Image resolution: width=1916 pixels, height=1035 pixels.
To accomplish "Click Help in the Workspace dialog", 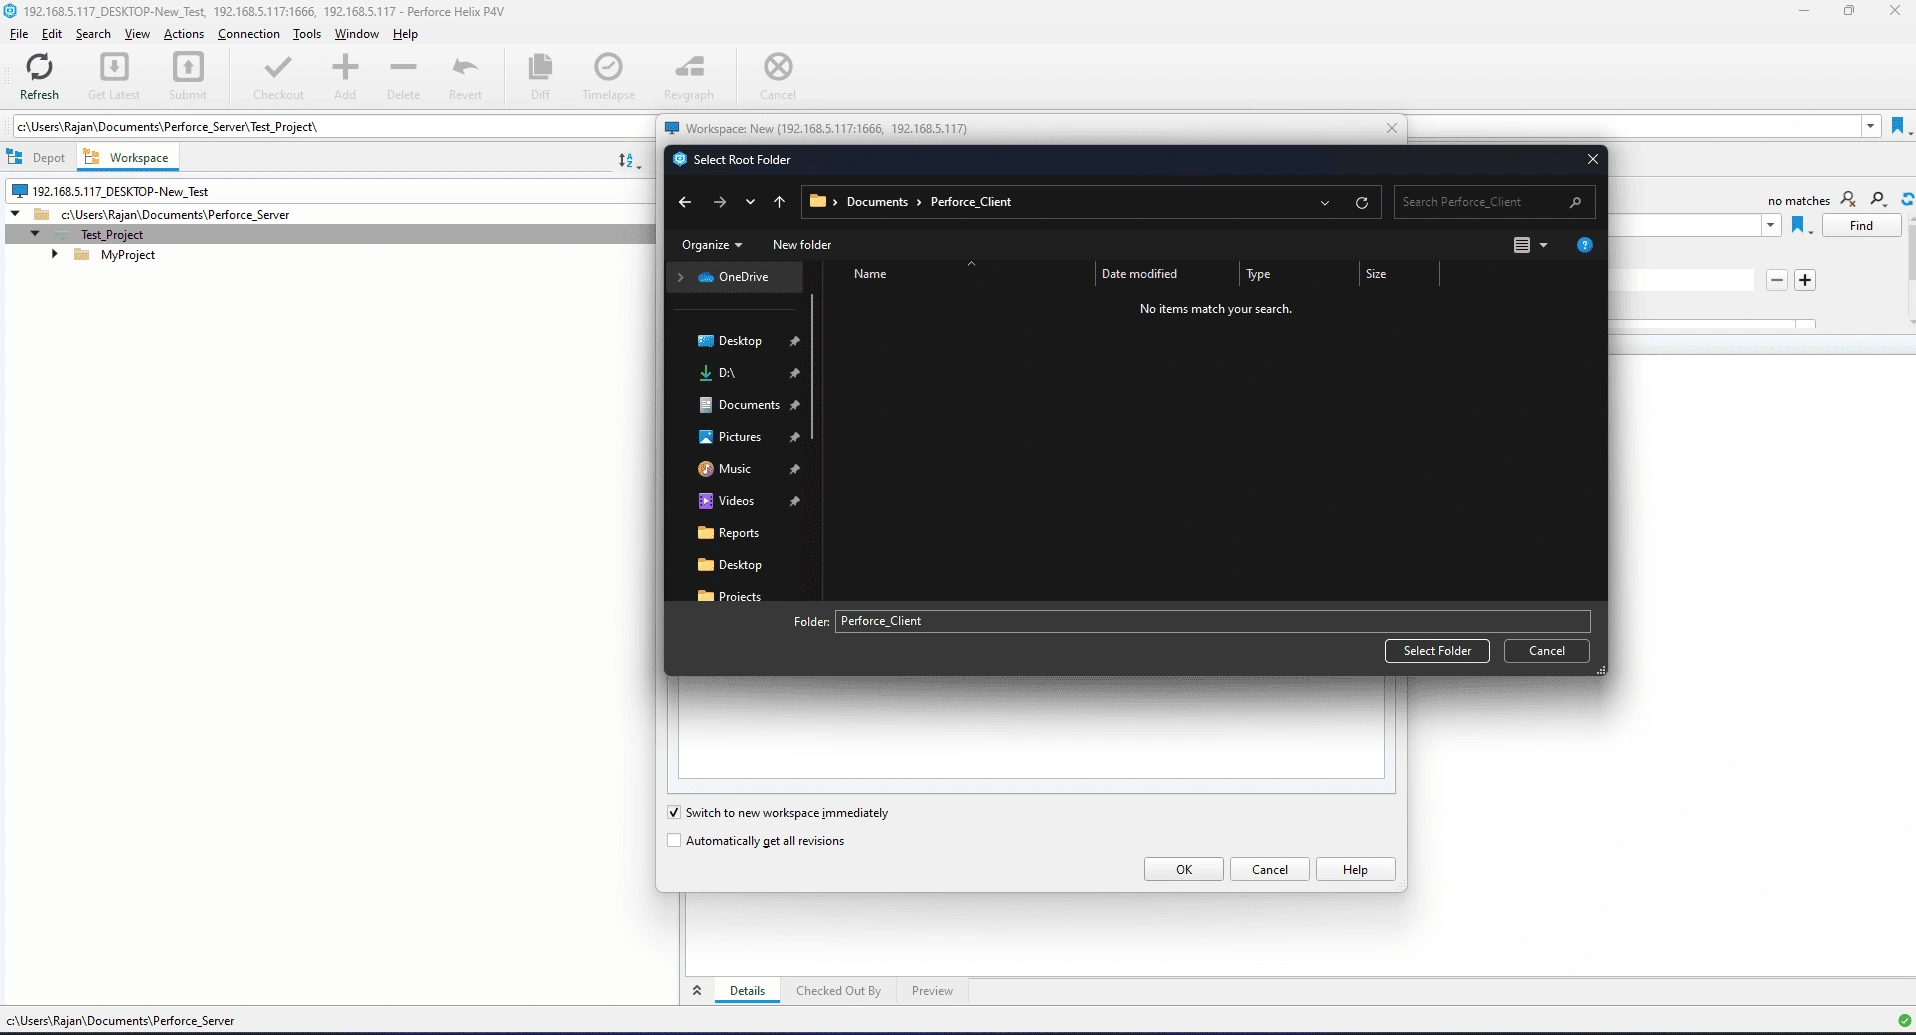I will [x=1355, y=870].
